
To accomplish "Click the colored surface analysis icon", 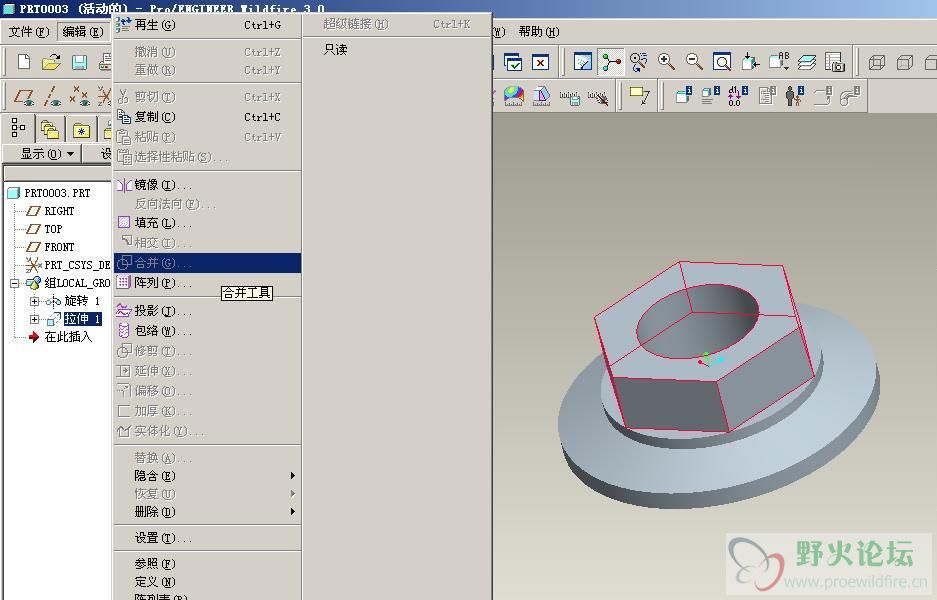I will coord(513,96).
